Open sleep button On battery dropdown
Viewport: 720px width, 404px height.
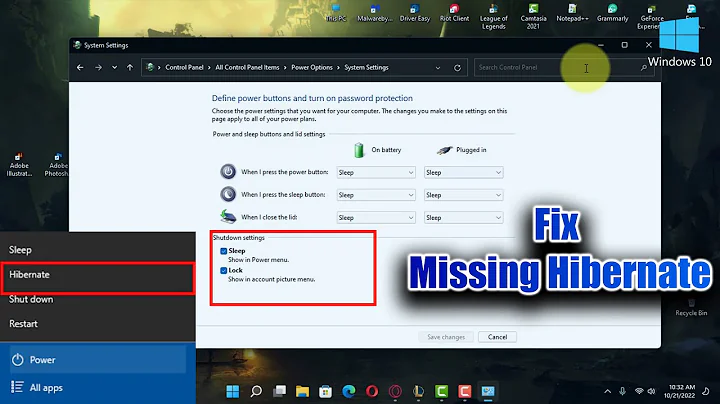click(x=376, y=195)
